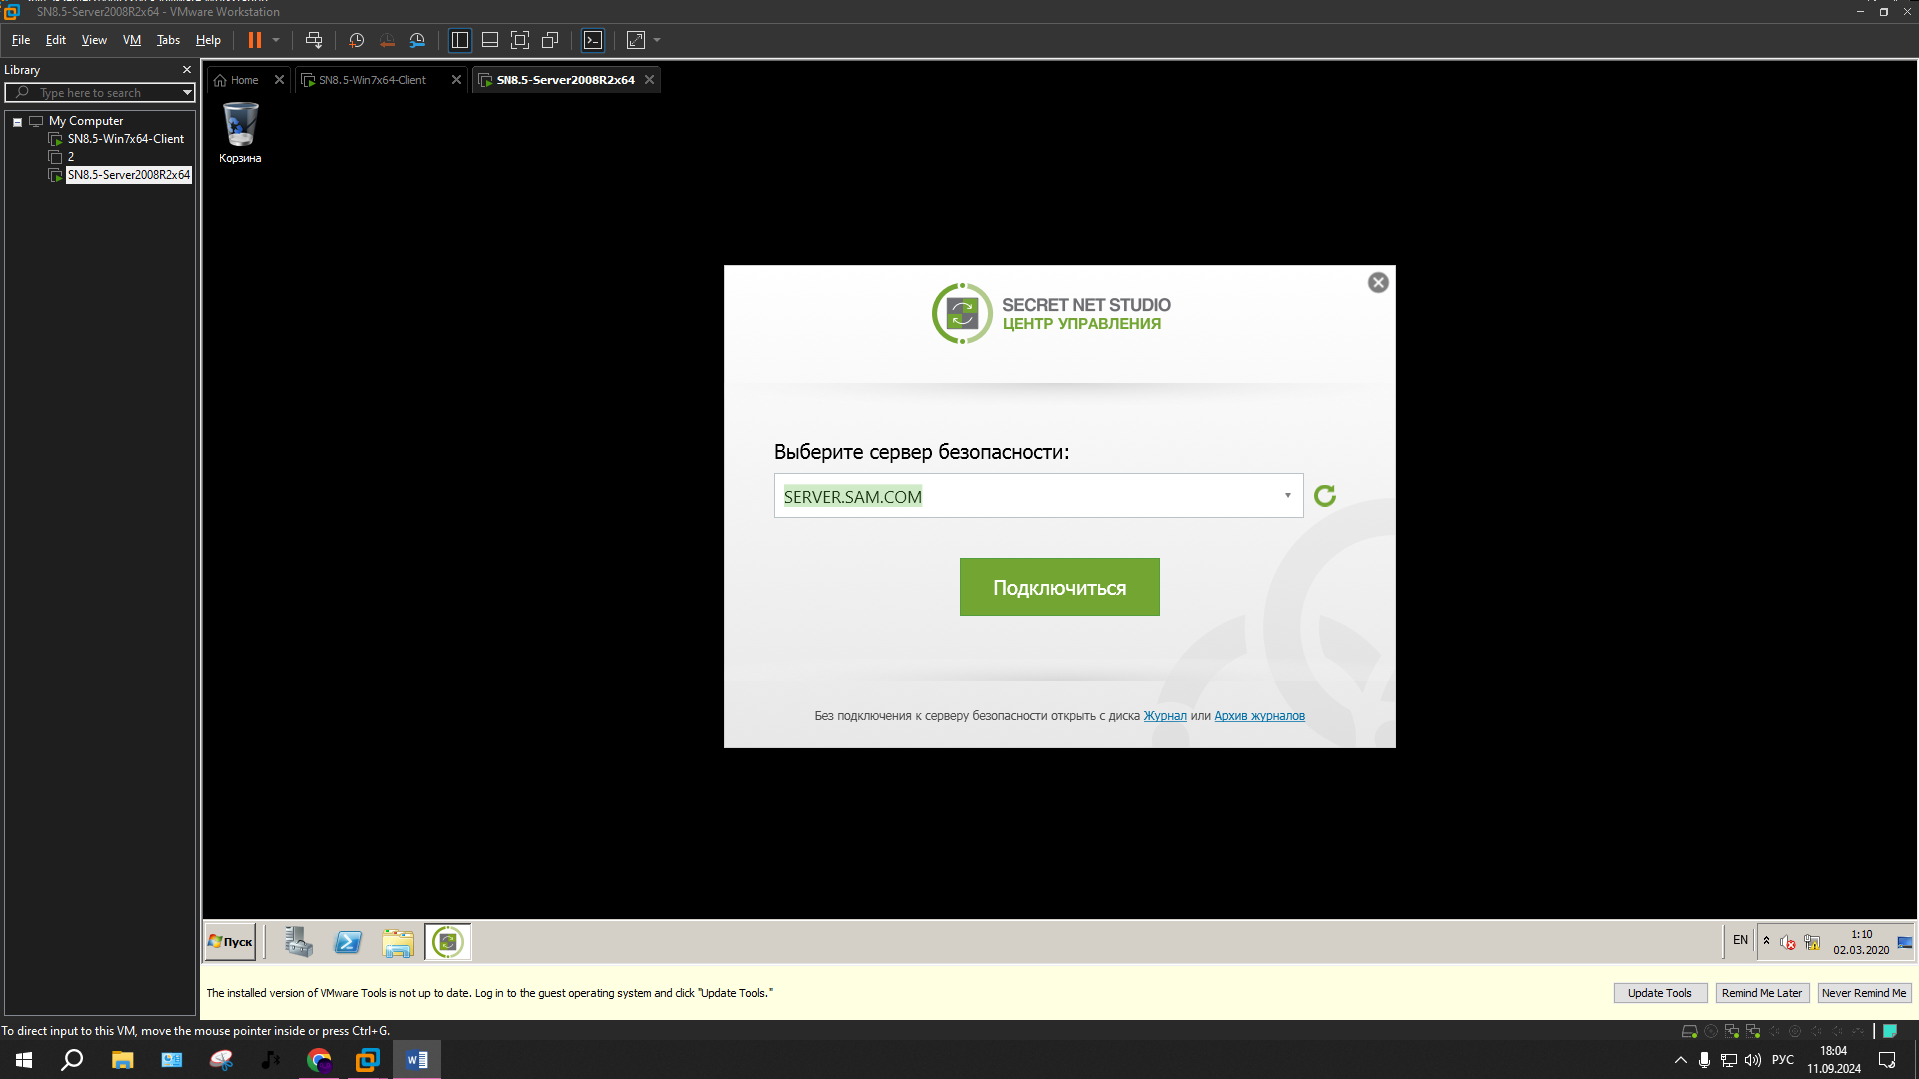Toggle the library sidebar view

[460, 40]
